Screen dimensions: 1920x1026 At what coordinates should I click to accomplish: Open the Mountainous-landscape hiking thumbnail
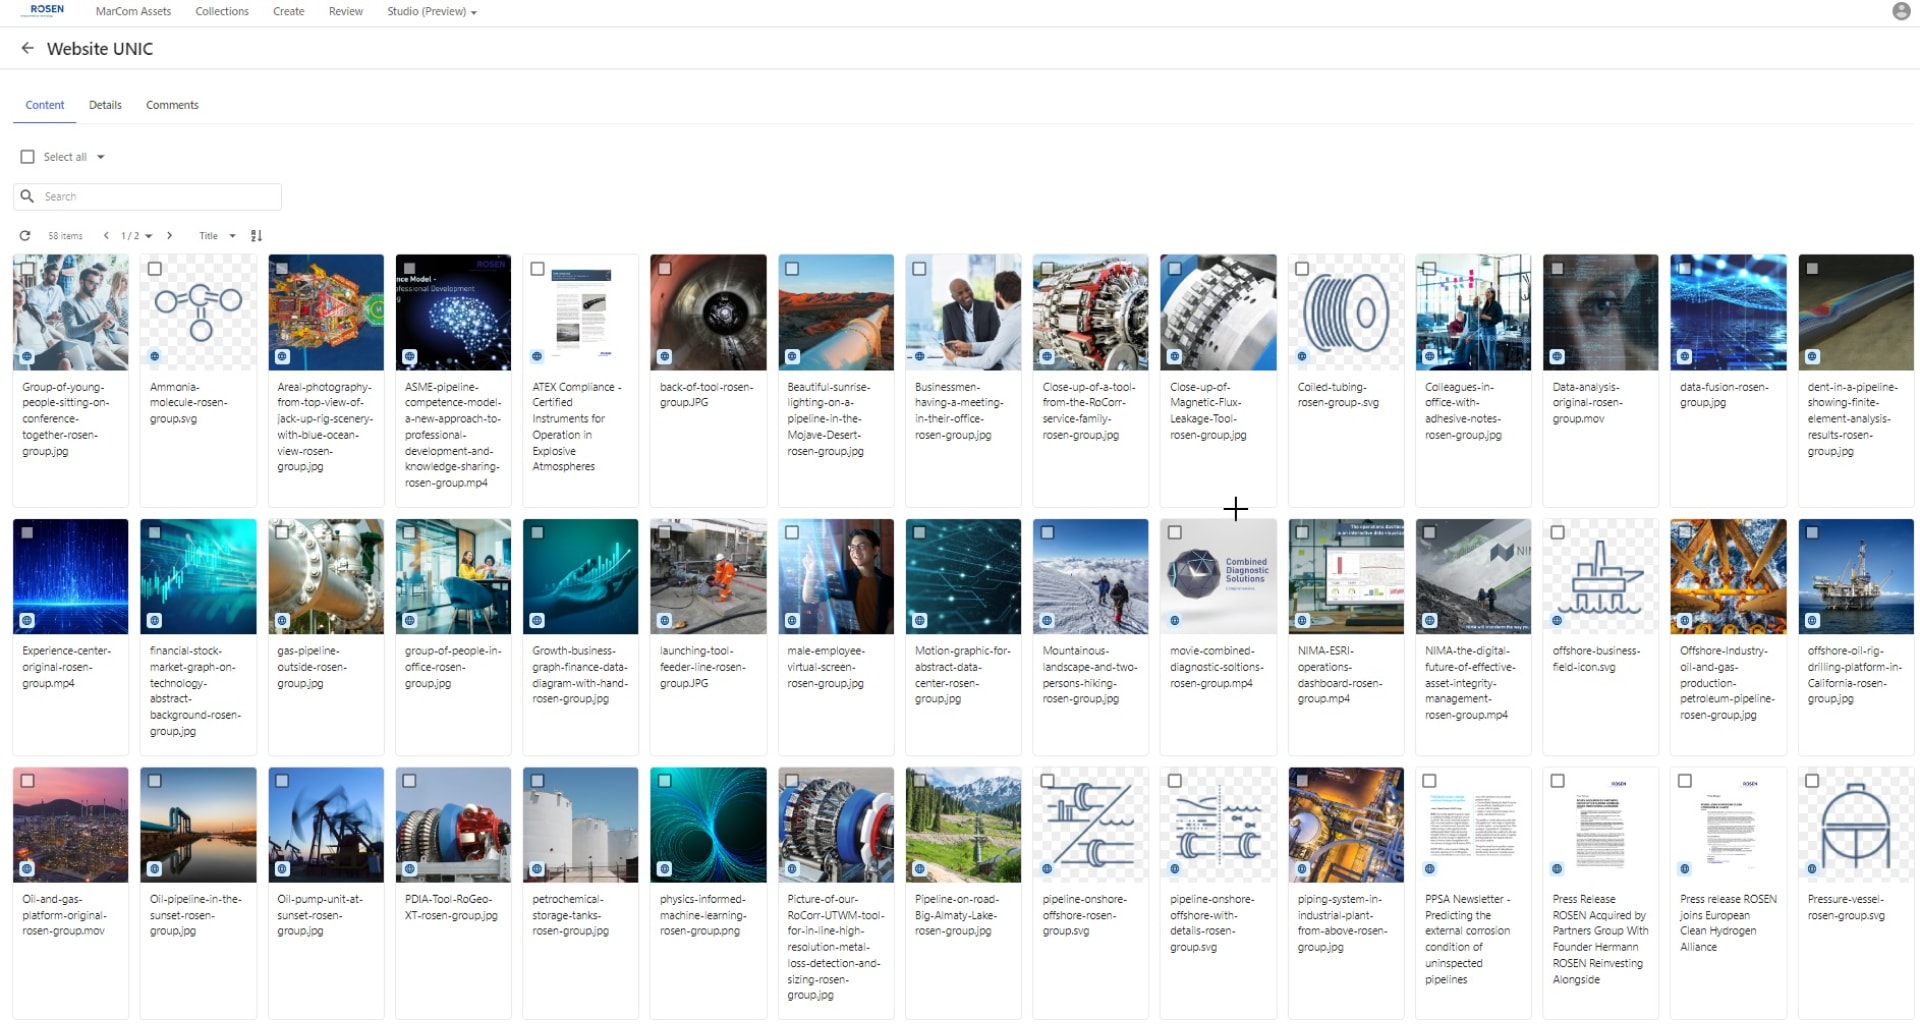pyautogui.click(x=1091, y=576)
